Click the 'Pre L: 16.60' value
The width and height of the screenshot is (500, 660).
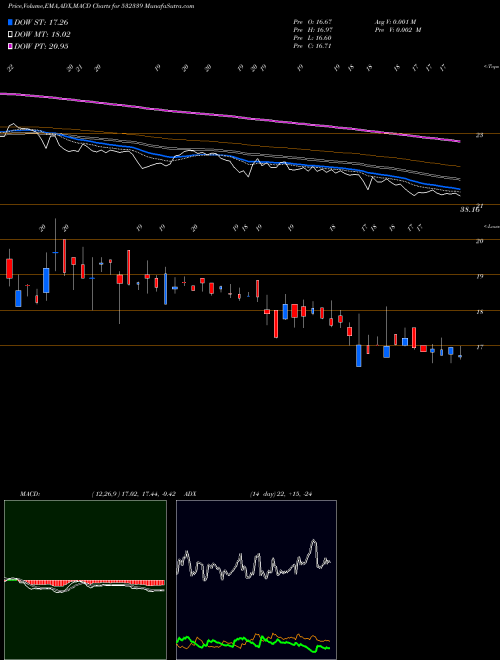tap(314, 38)
